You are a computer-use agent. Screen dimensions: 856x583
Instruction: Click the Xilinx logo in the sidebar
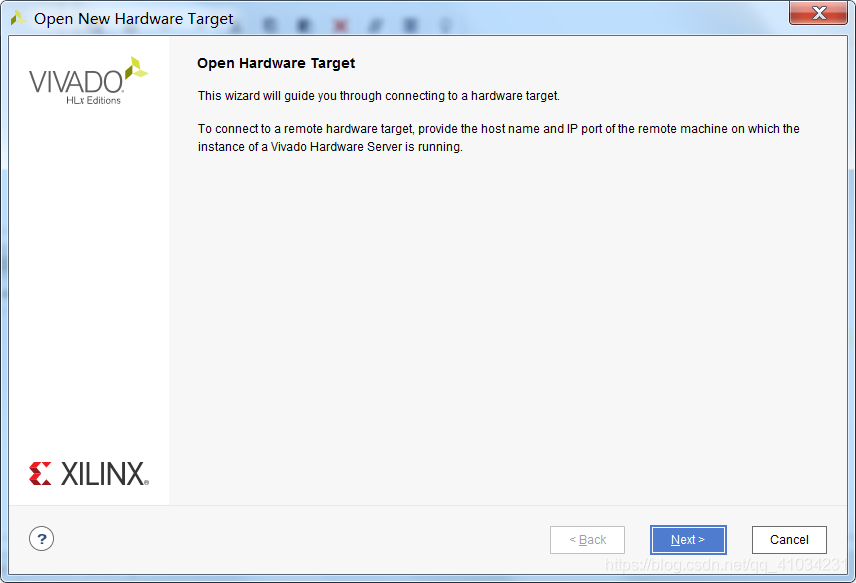88,473
